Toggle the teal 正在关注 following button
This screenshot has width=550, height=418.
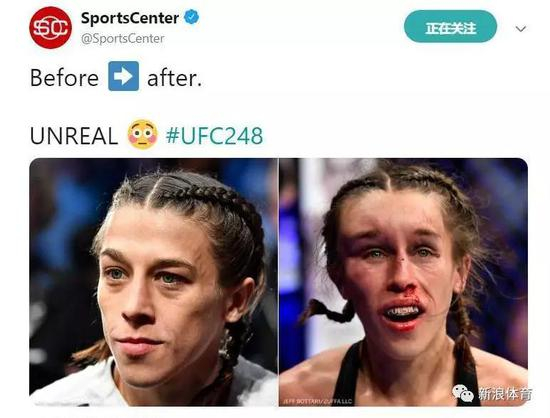450,27
